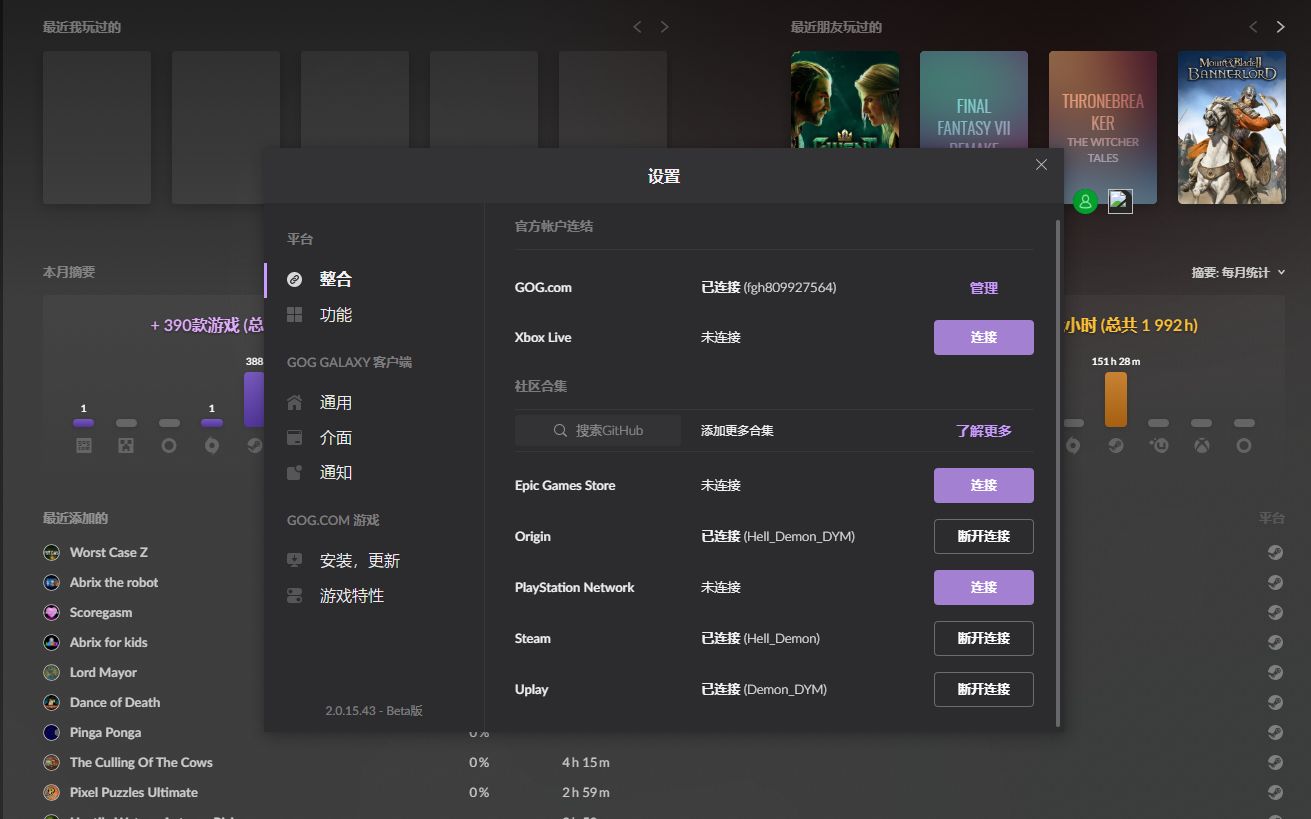Click purple 388 games chart bar
This screenshot has height=819, width=1311.
254,399
